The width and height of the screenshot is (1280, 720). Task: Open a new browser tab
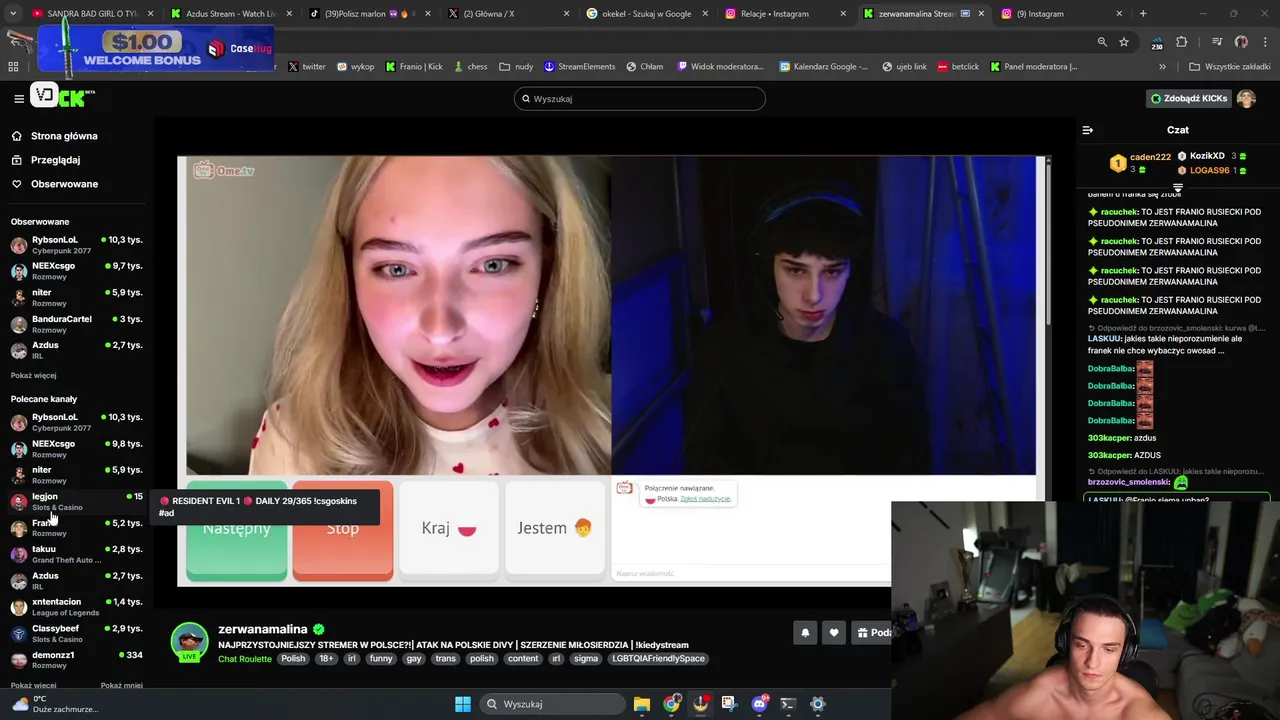point(1143,14)
